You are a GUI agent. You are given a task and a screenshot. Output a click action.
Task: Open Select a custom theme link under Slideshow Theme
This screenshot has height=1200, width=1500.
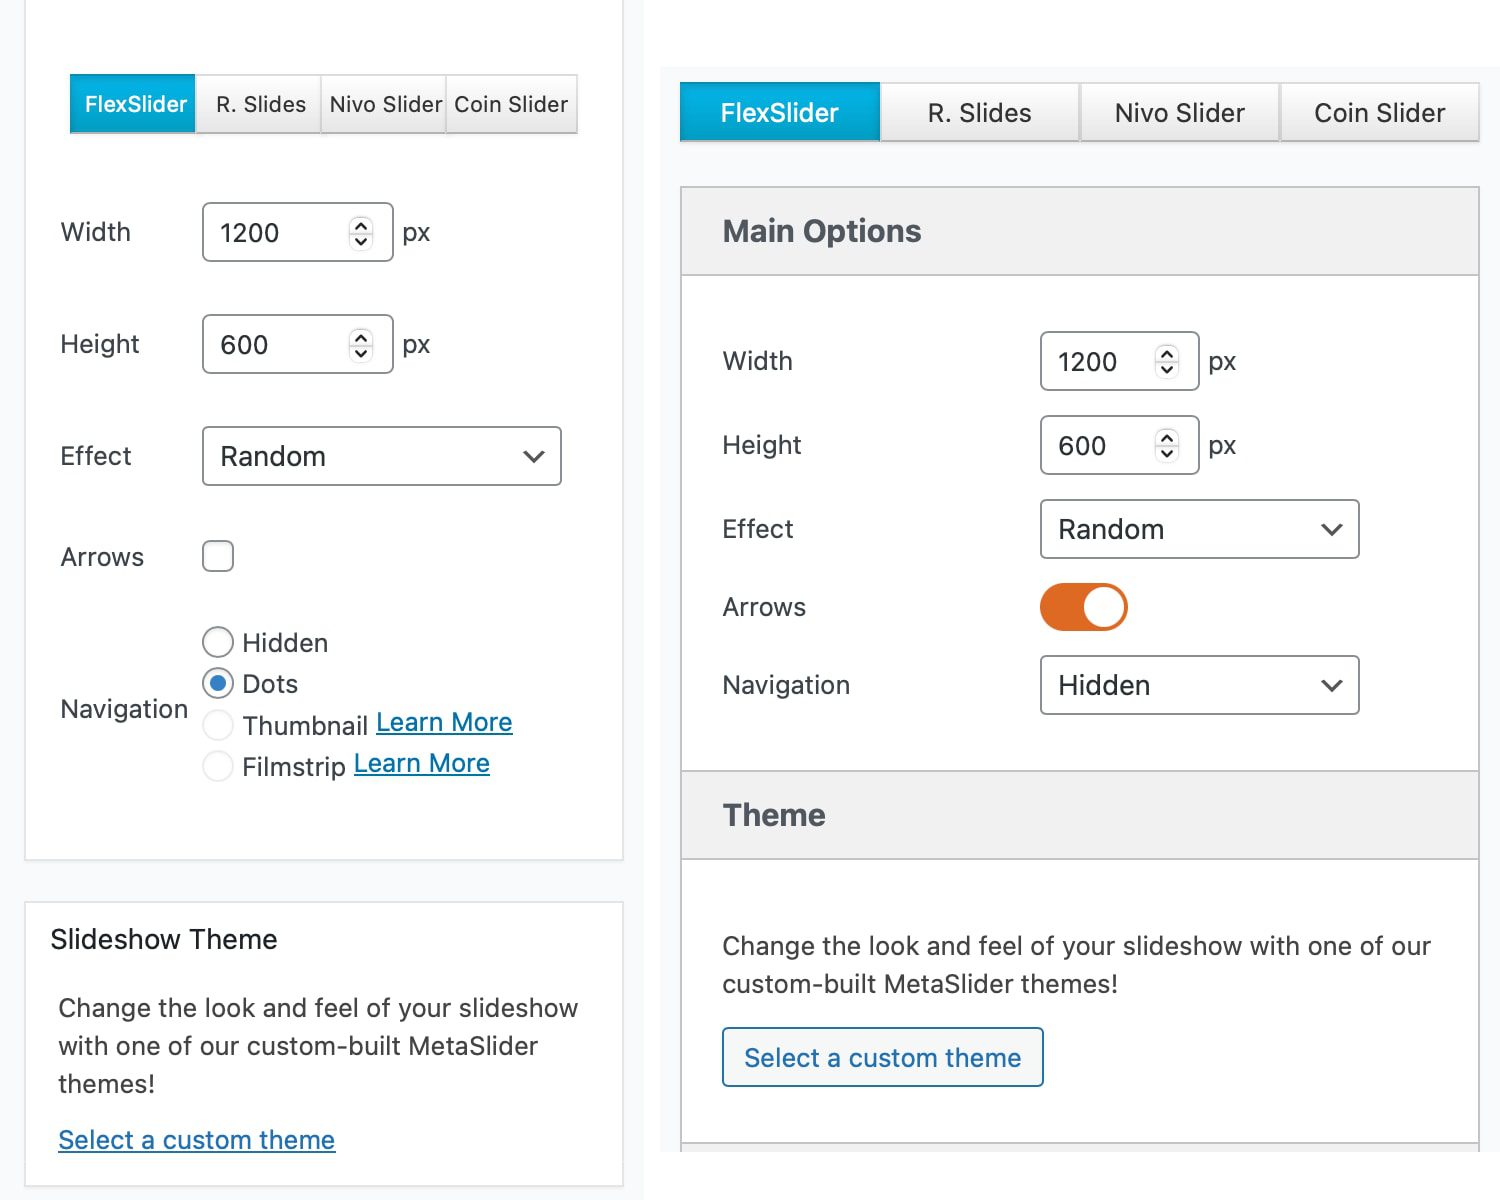click(x=196, y=1140)
